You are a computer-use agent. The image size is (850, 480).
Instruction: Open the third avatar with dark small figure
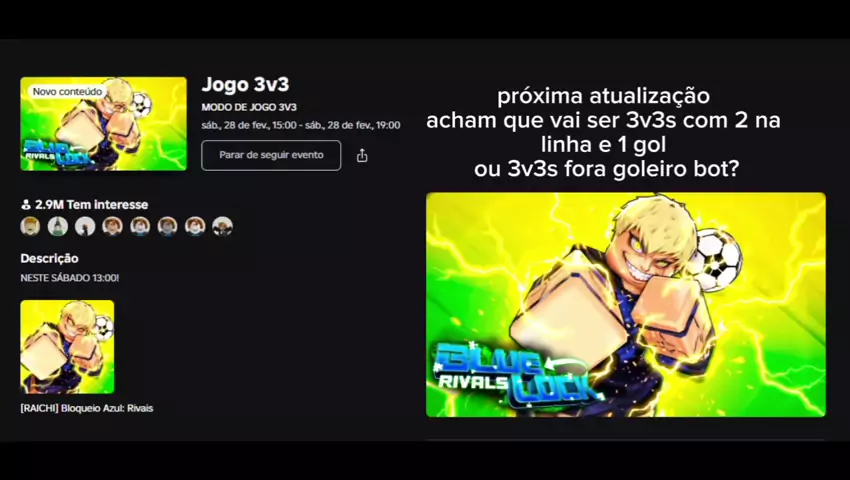[x=85, y=226]
